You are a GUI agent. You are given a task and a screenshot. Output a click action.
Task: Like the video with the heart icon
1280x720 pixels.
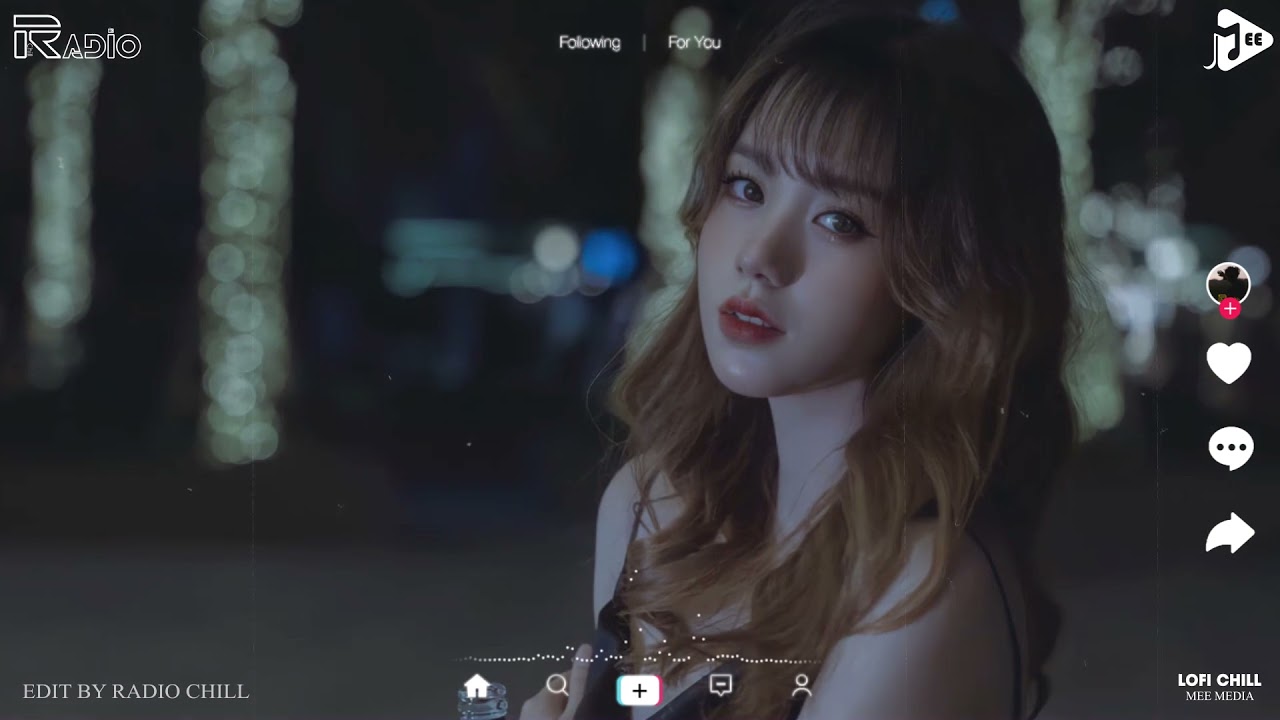point(1229,363)
